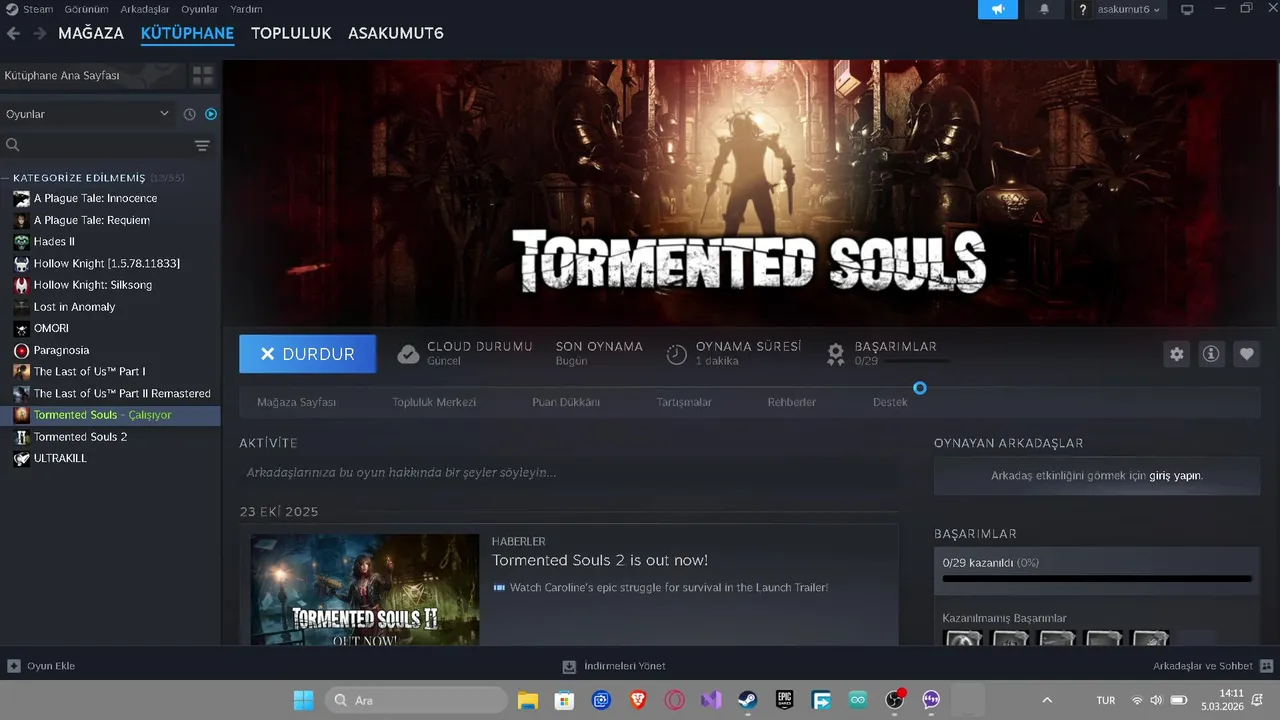Click the giriş yapın link
This screenshot has height=720, width=1280.
(x=1175, y=476)
